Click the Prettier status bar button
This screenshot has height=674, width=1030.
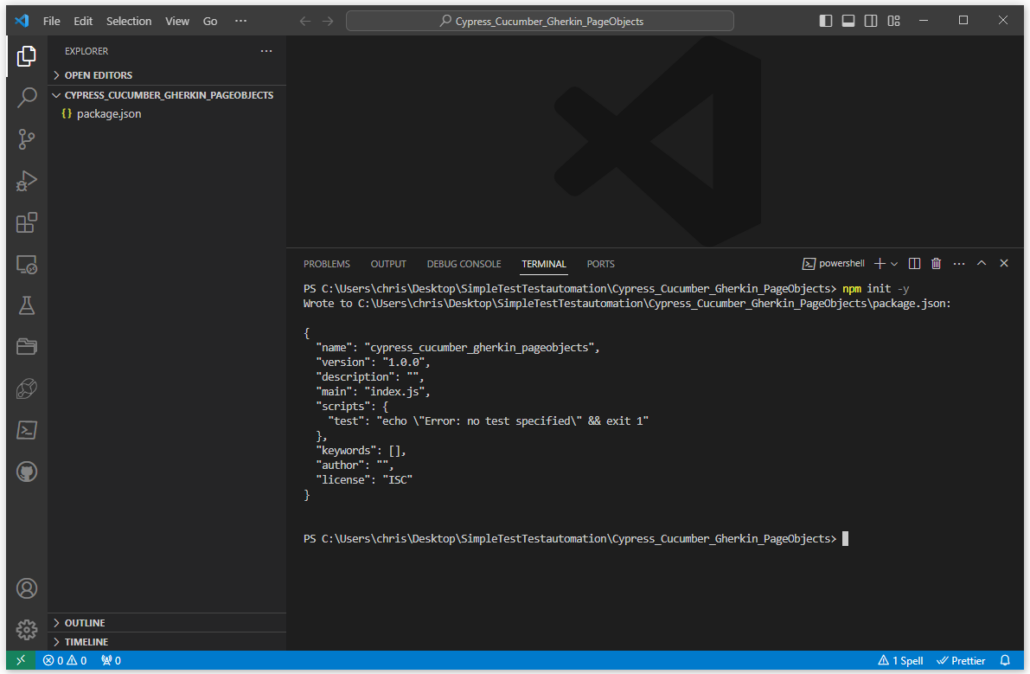click(960, 661)
